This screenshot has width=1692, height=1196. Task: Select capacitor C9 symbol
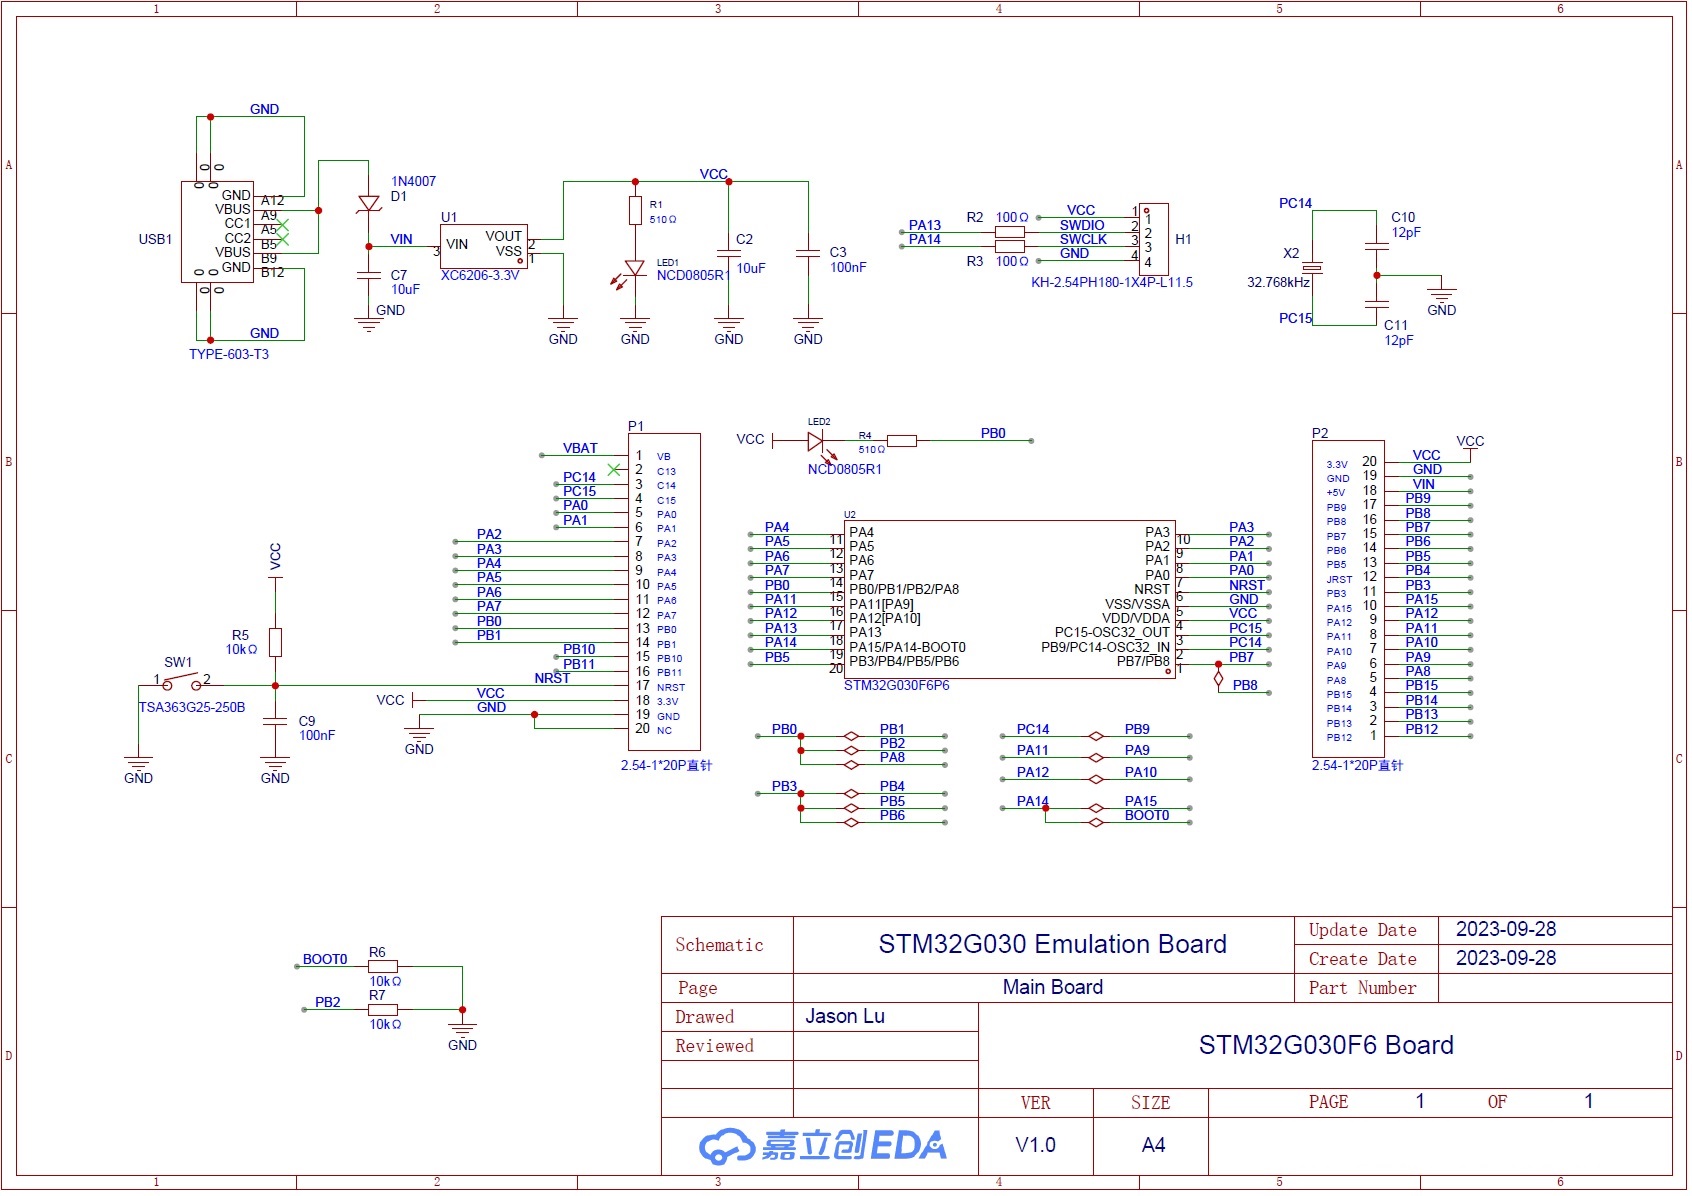275,722
